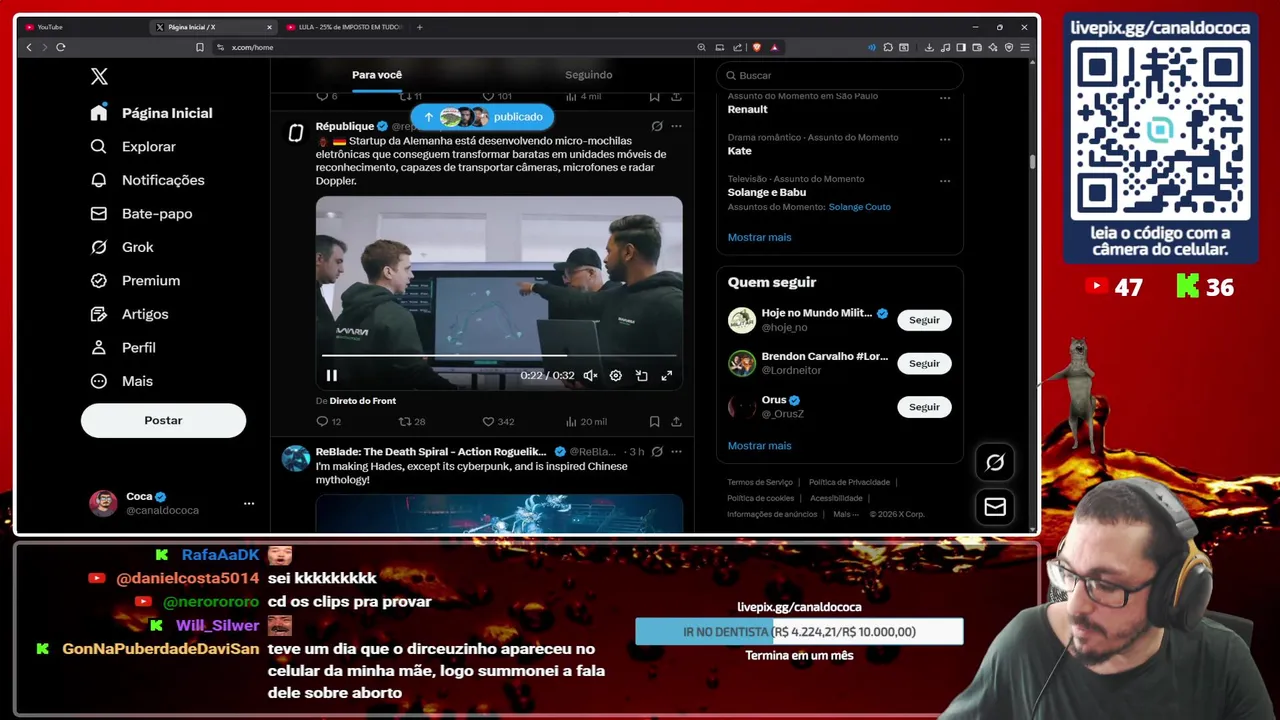Repost the République post with 28 reposts
Viewport: 1280px width, 720px height.
pyautogui.click(x=412, y=422)
